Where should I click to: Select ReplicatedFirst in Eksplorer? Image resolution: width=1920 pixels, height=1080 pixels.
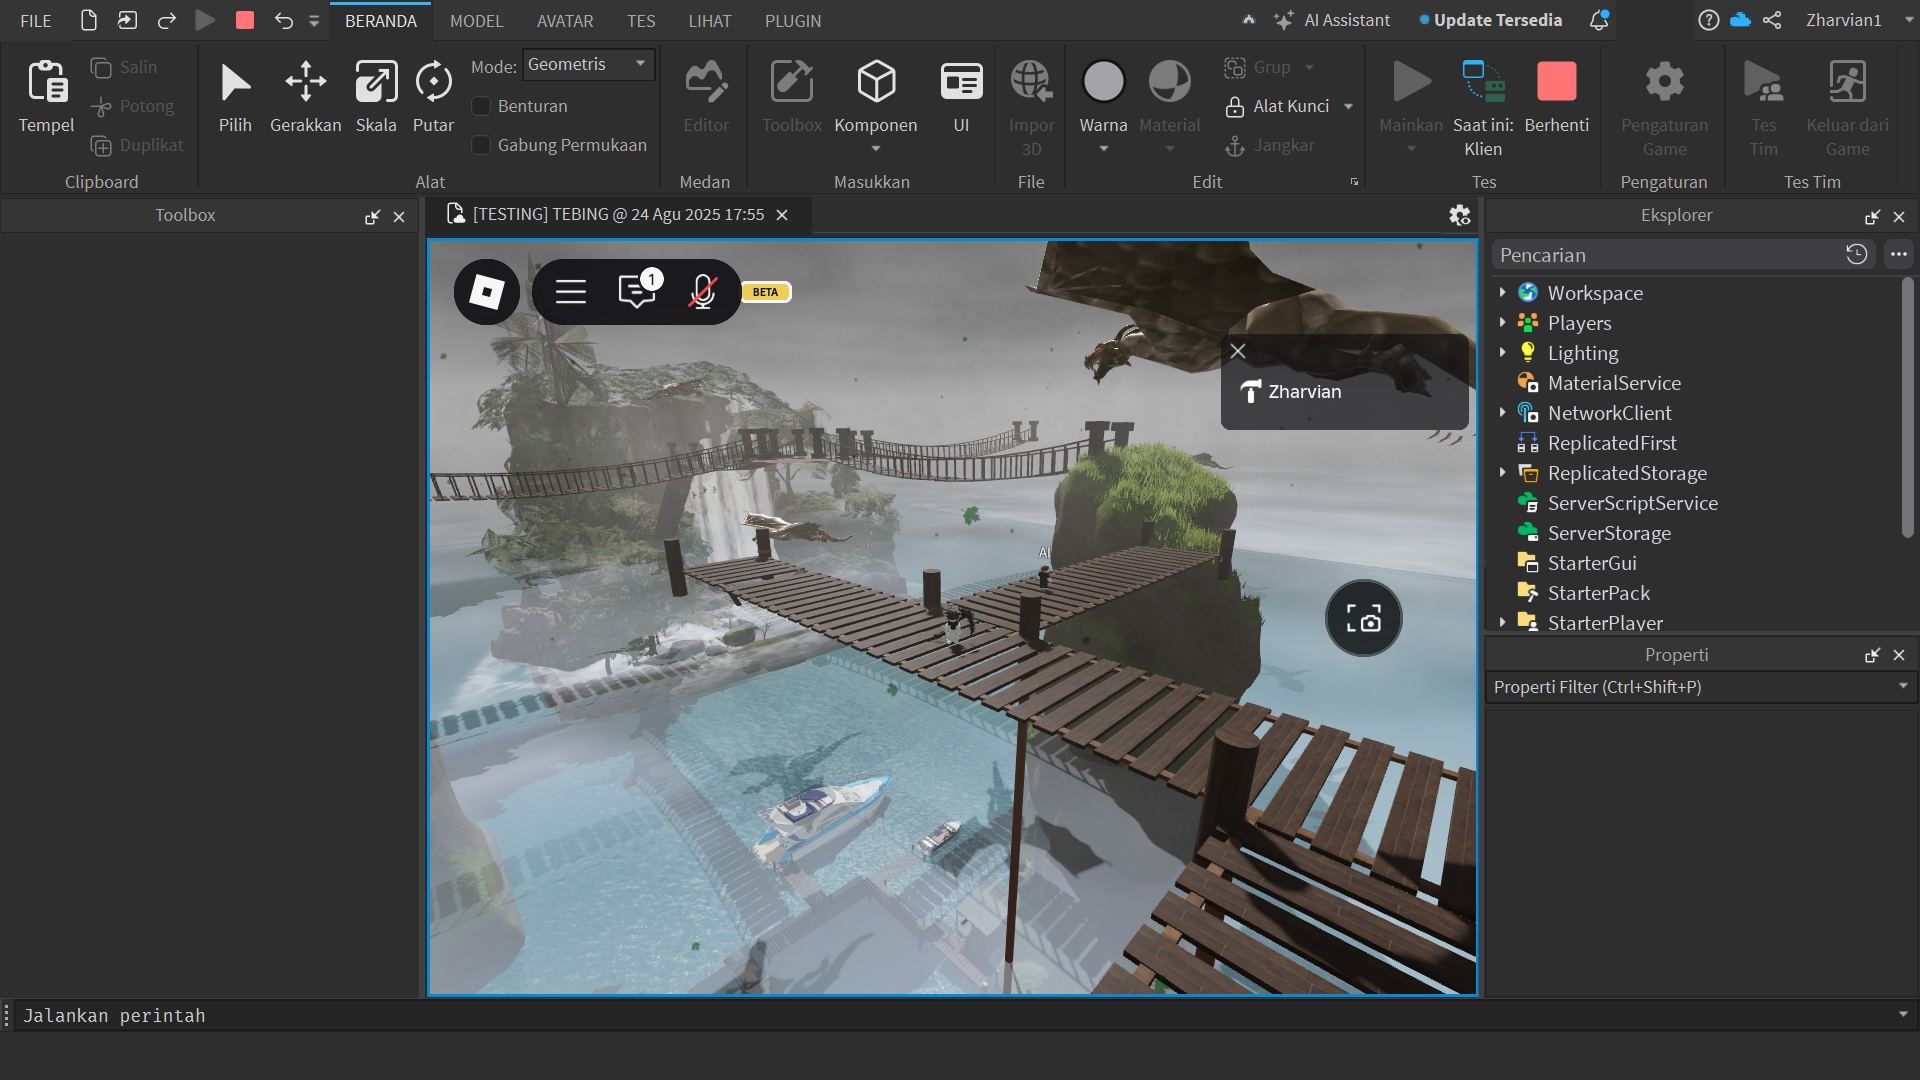(1612, 443)
